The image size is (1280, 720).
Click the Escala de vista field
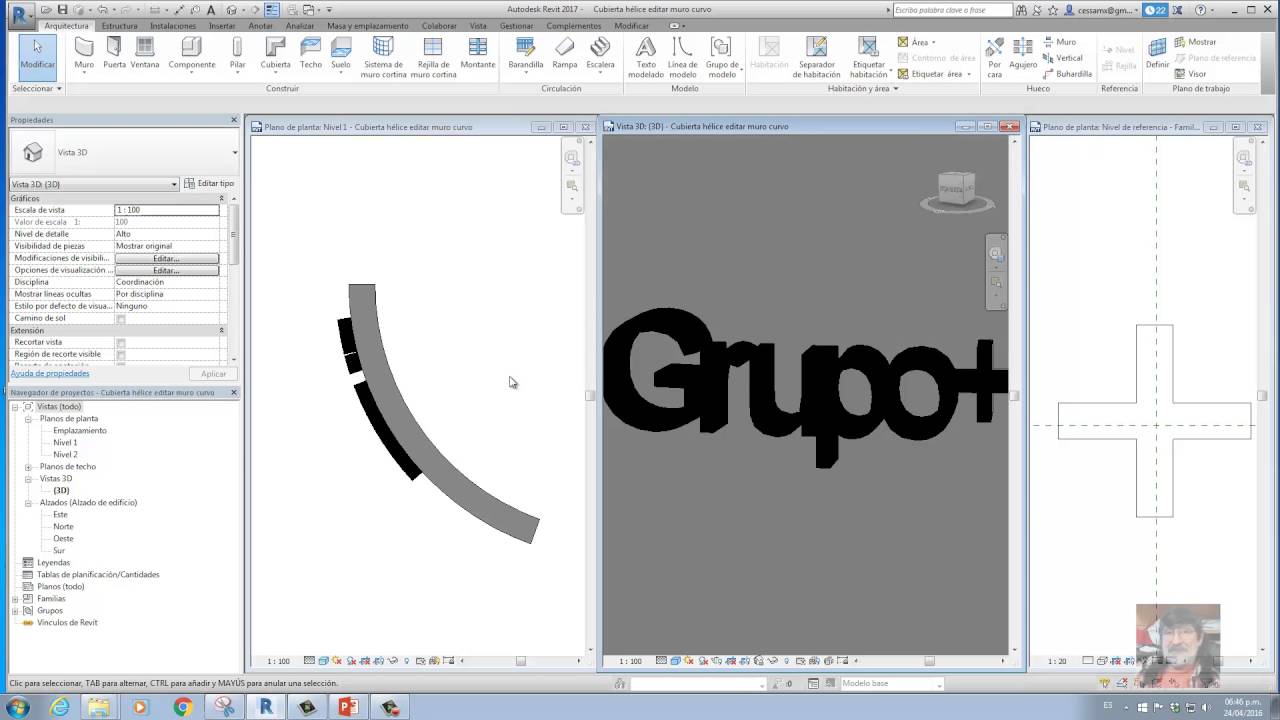pos(167,210)
